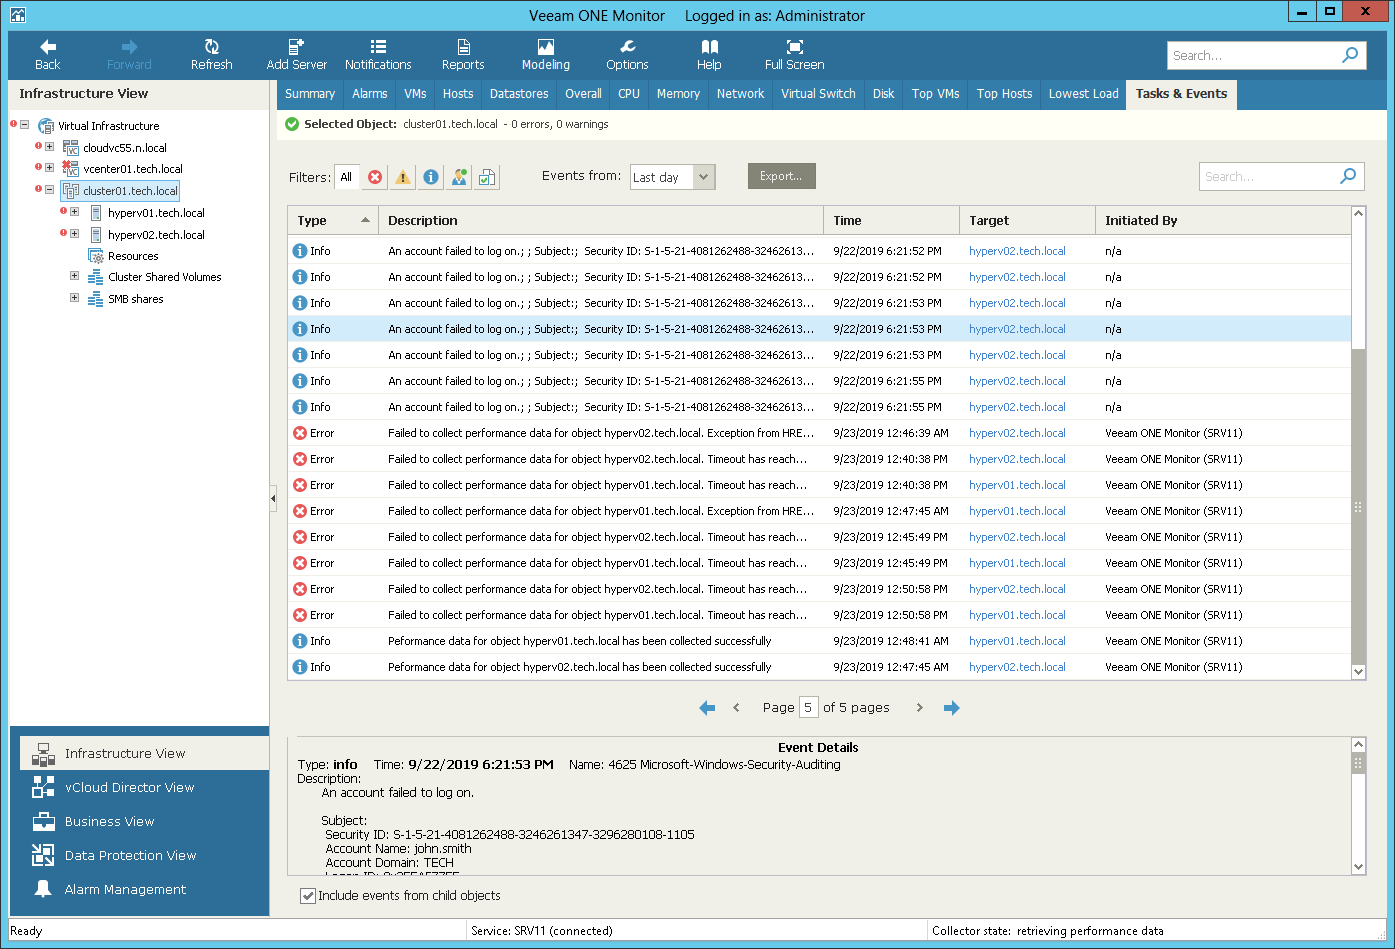Screen dimensions: 1395x949
Task: Go to next page arrow
Action: coord(920,708)
